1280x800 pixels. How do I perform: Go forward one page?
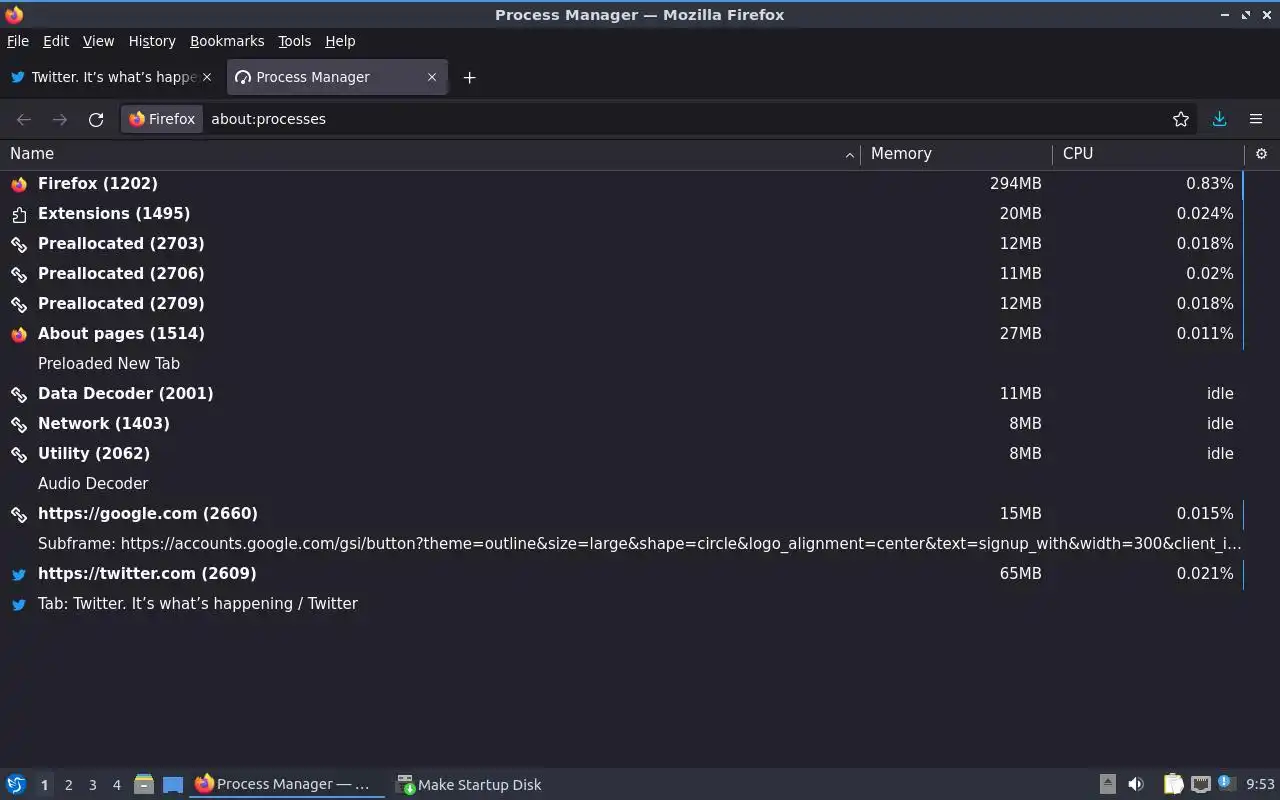click(x=60, y=119)
